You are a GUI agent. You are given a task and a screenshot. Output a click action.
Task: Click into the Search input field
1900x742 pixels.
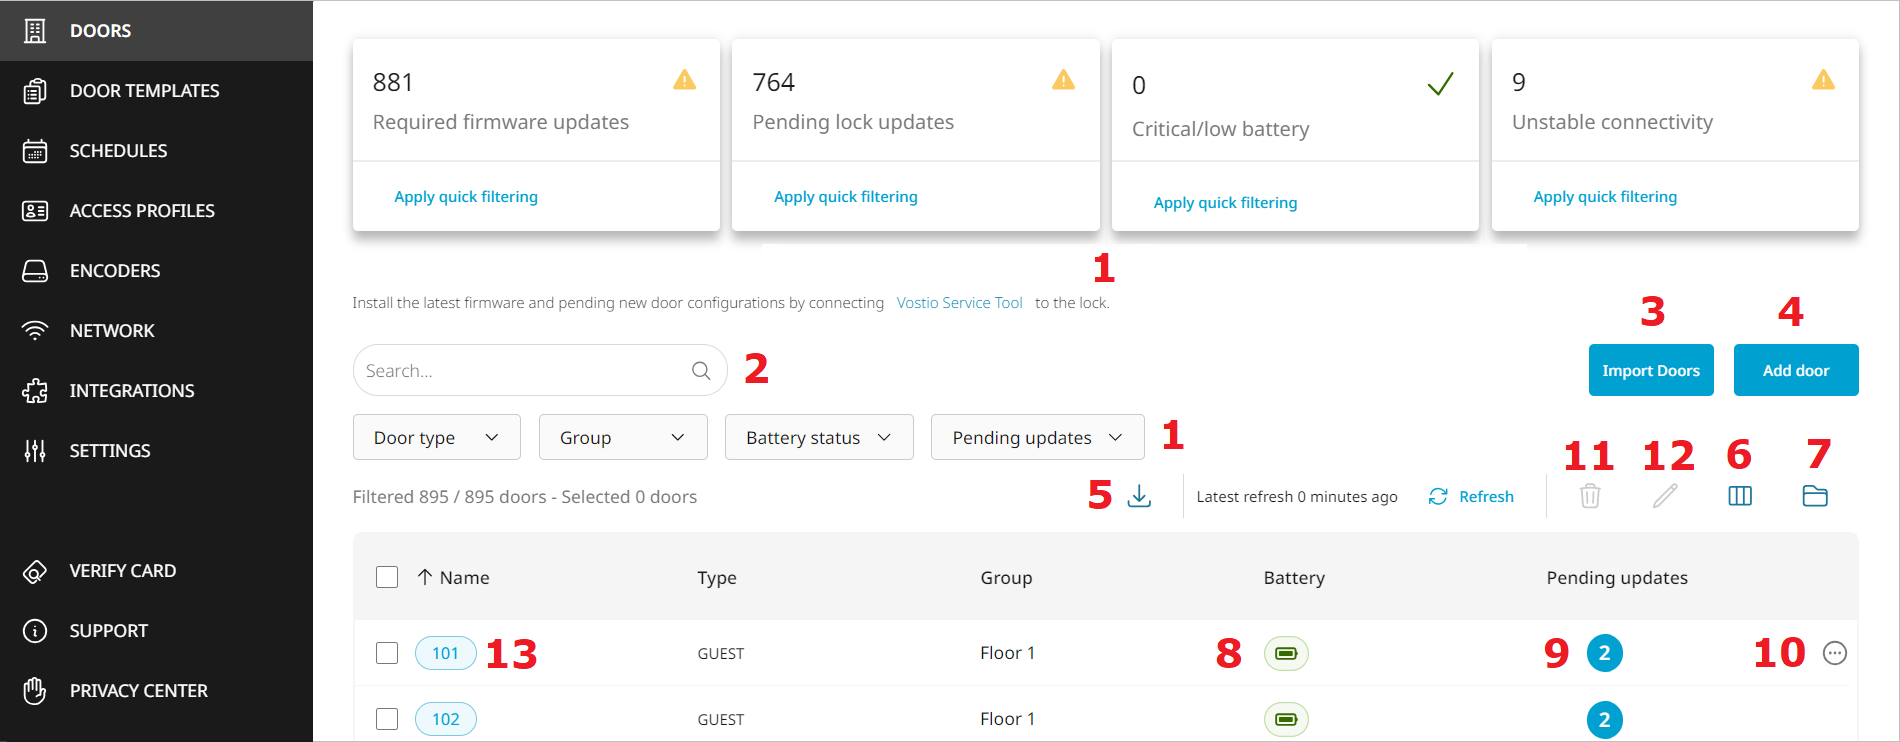[x=520, y=371]
